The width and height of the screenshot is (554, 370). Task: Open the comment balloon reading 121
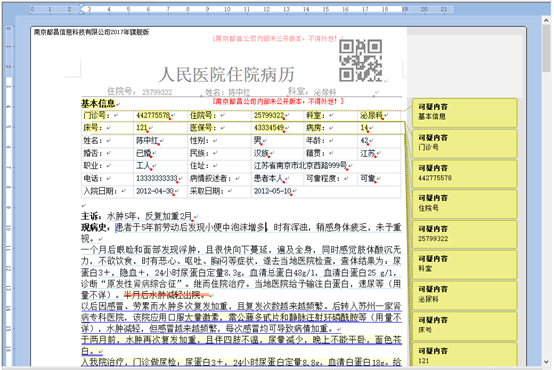click(x=464, y=355)
